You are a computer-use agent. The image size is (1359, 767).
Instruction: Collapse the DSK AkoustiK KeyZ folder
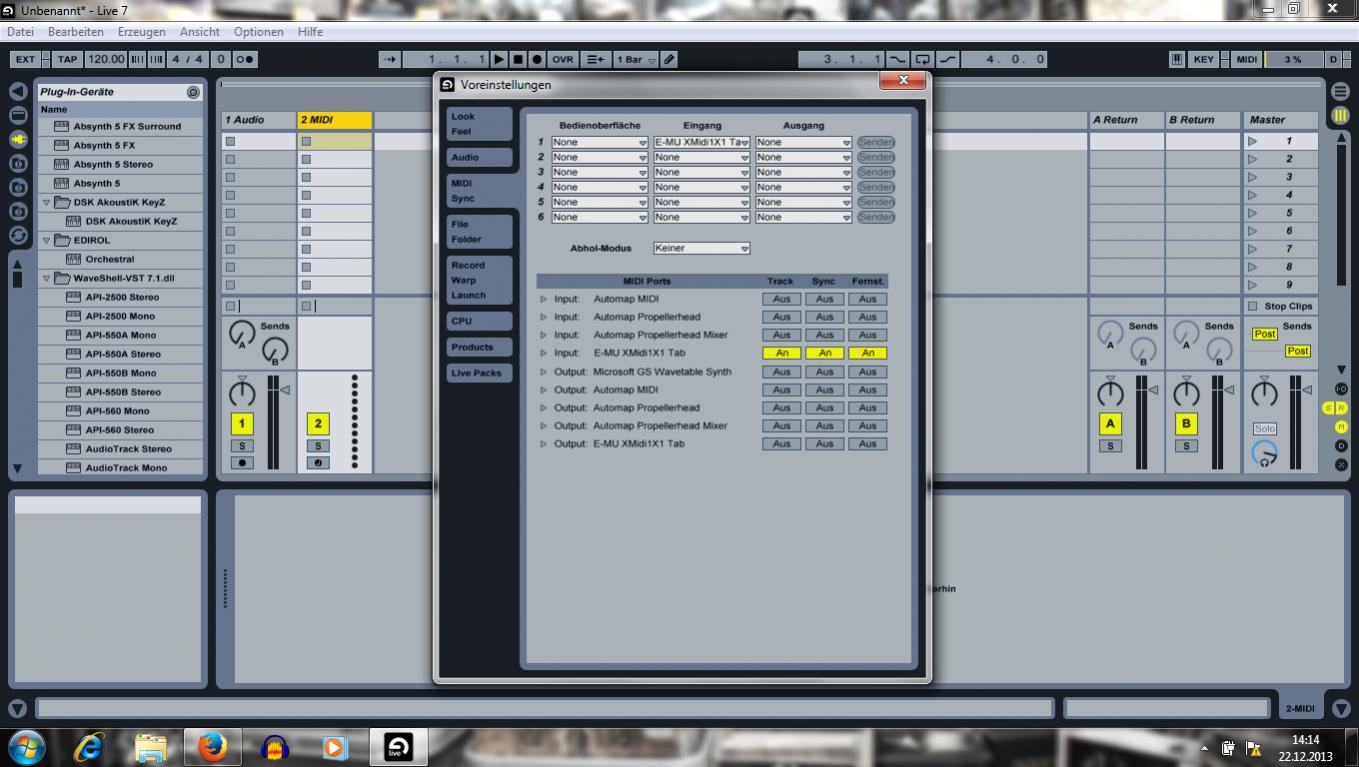pos(46,202)
